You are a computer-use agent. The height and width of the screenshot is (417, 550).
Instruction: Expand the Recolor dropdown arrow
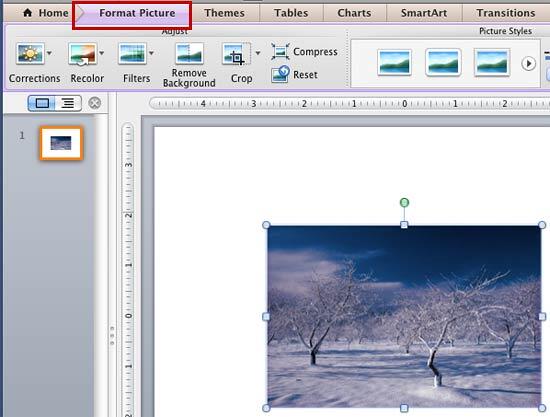pyautogui.click(x=101, y=53)
